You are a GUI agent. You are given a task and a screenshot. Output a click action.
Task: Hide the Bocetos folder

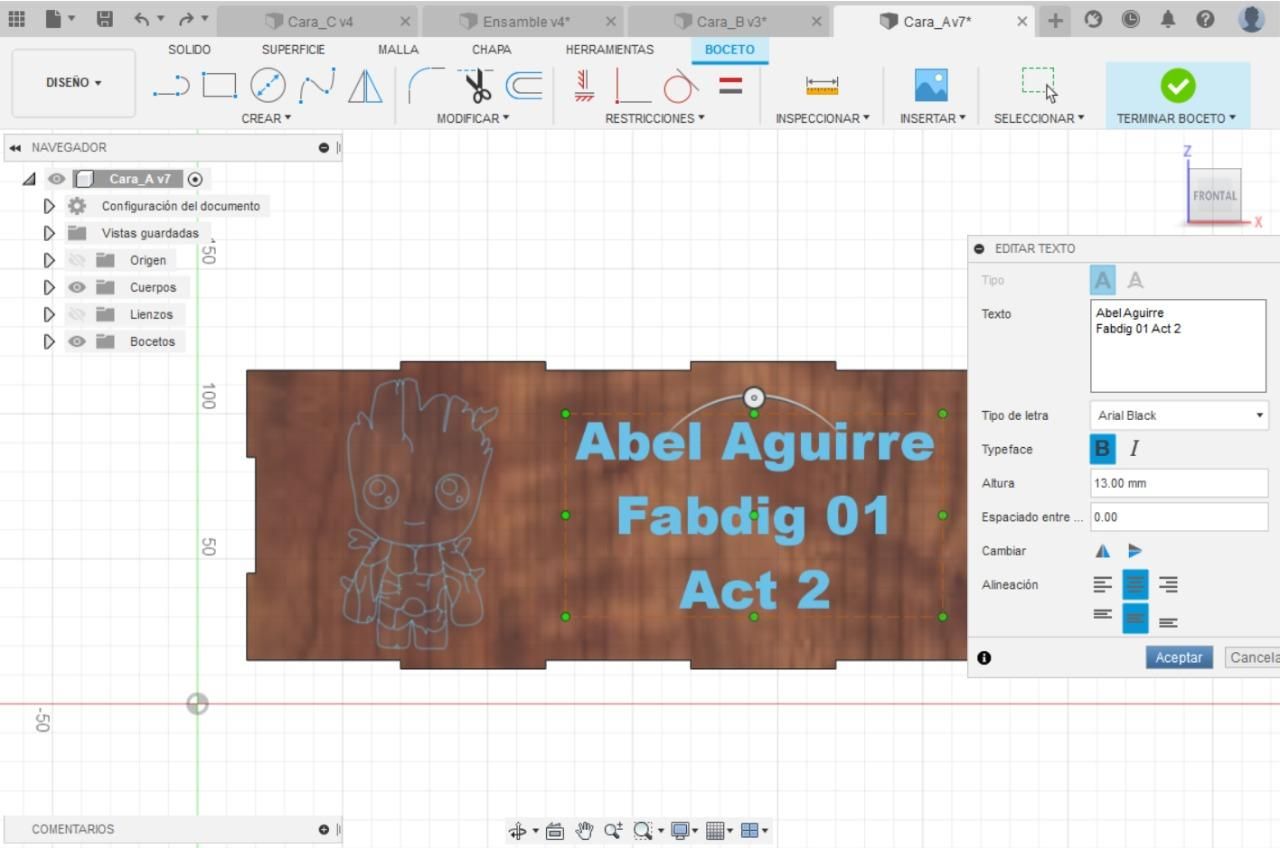click(x=77, y=341)
